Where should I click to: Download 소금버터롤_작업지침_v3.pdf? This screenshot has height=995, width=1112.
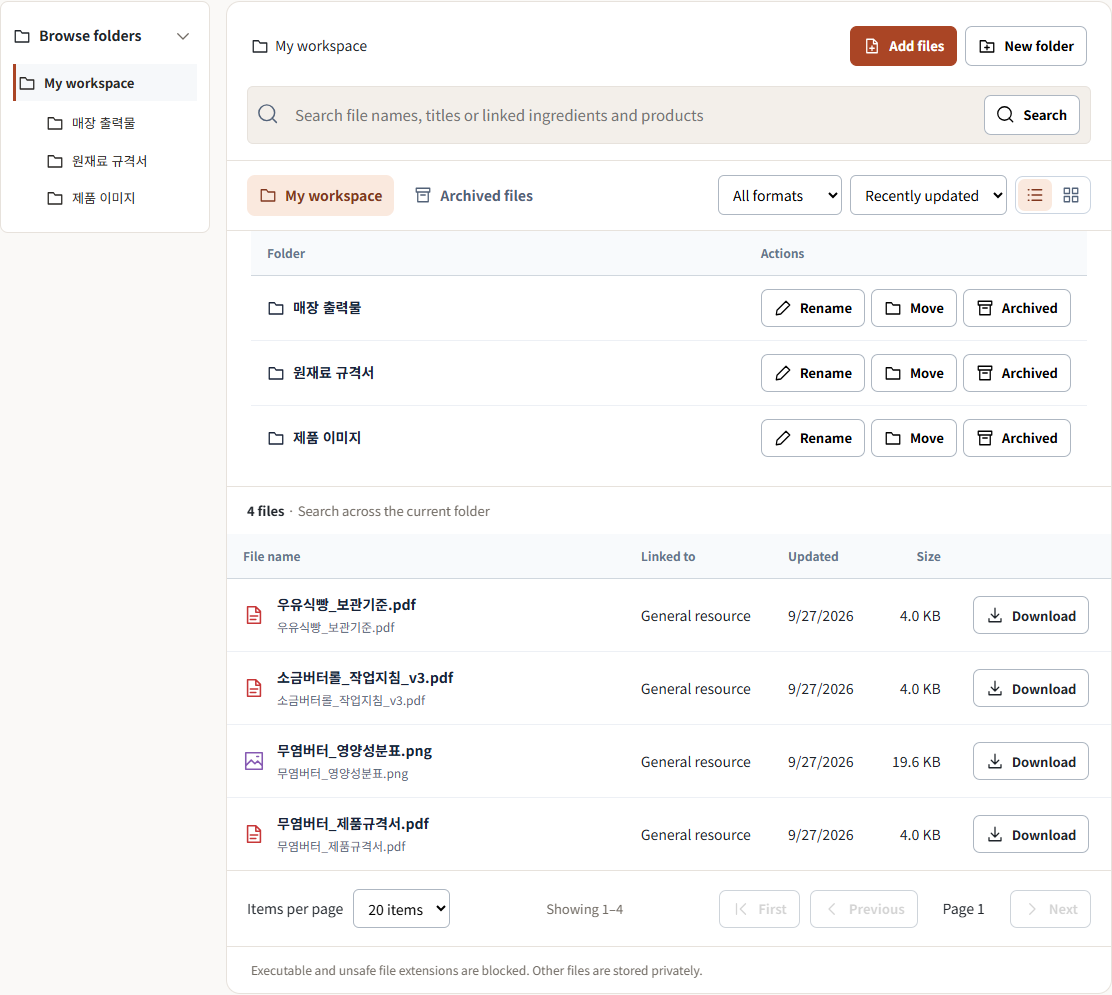click(x=1030, y=689)
